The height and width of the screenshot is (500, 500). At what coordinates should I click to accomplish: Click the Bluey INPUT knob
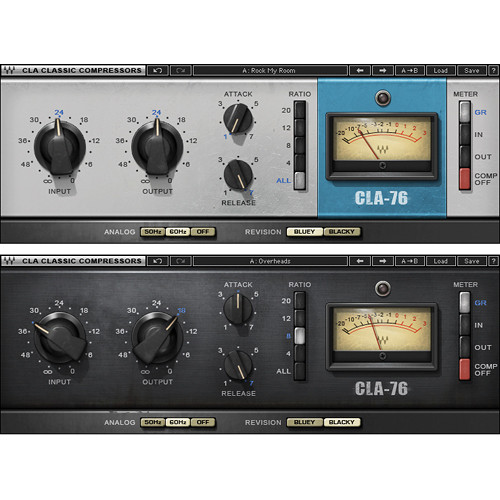60,147
